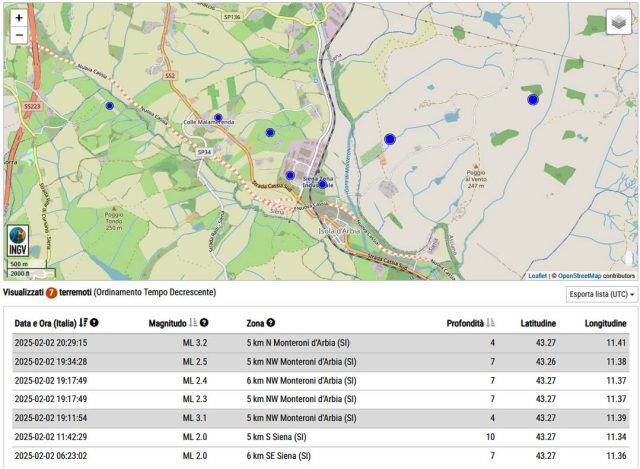The image size is (640, 469).
Task: Zoom in the map with plus button
Action: tap(18, 18)
